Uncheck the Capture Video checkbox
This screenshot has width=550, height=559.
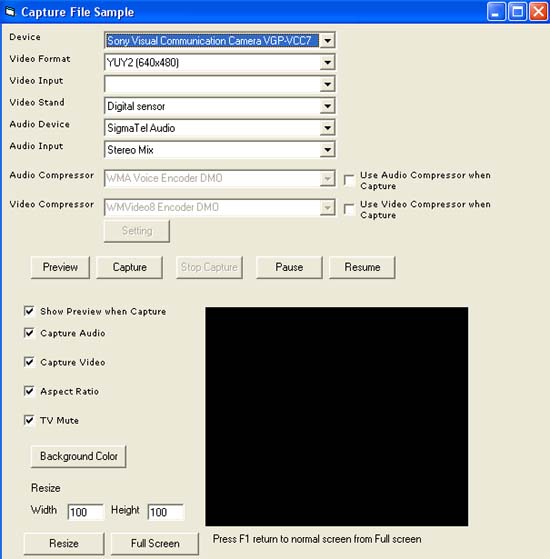tap(29, 362)
